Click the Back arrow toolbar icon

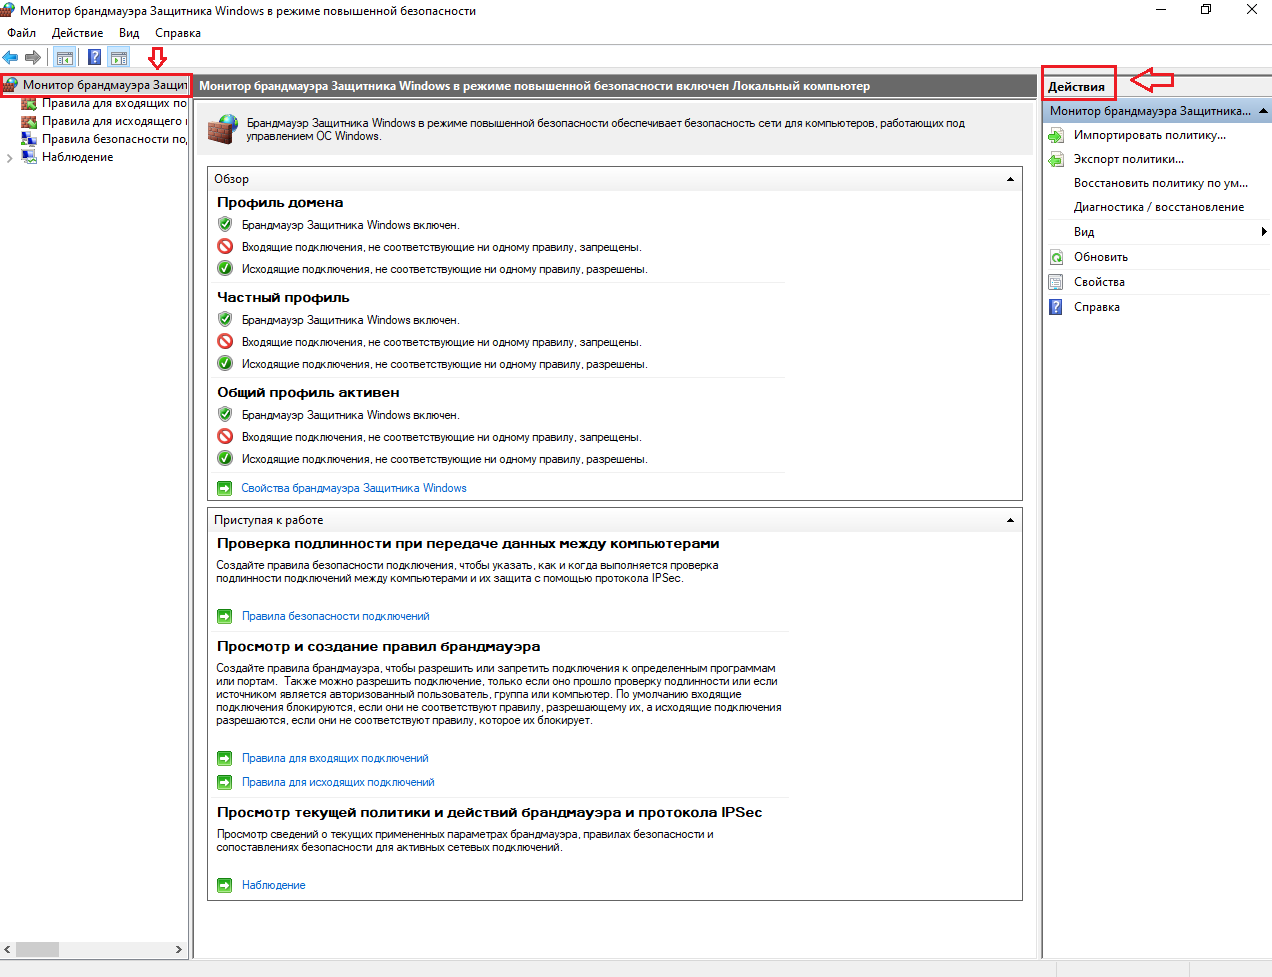click(x=10, y=58)
